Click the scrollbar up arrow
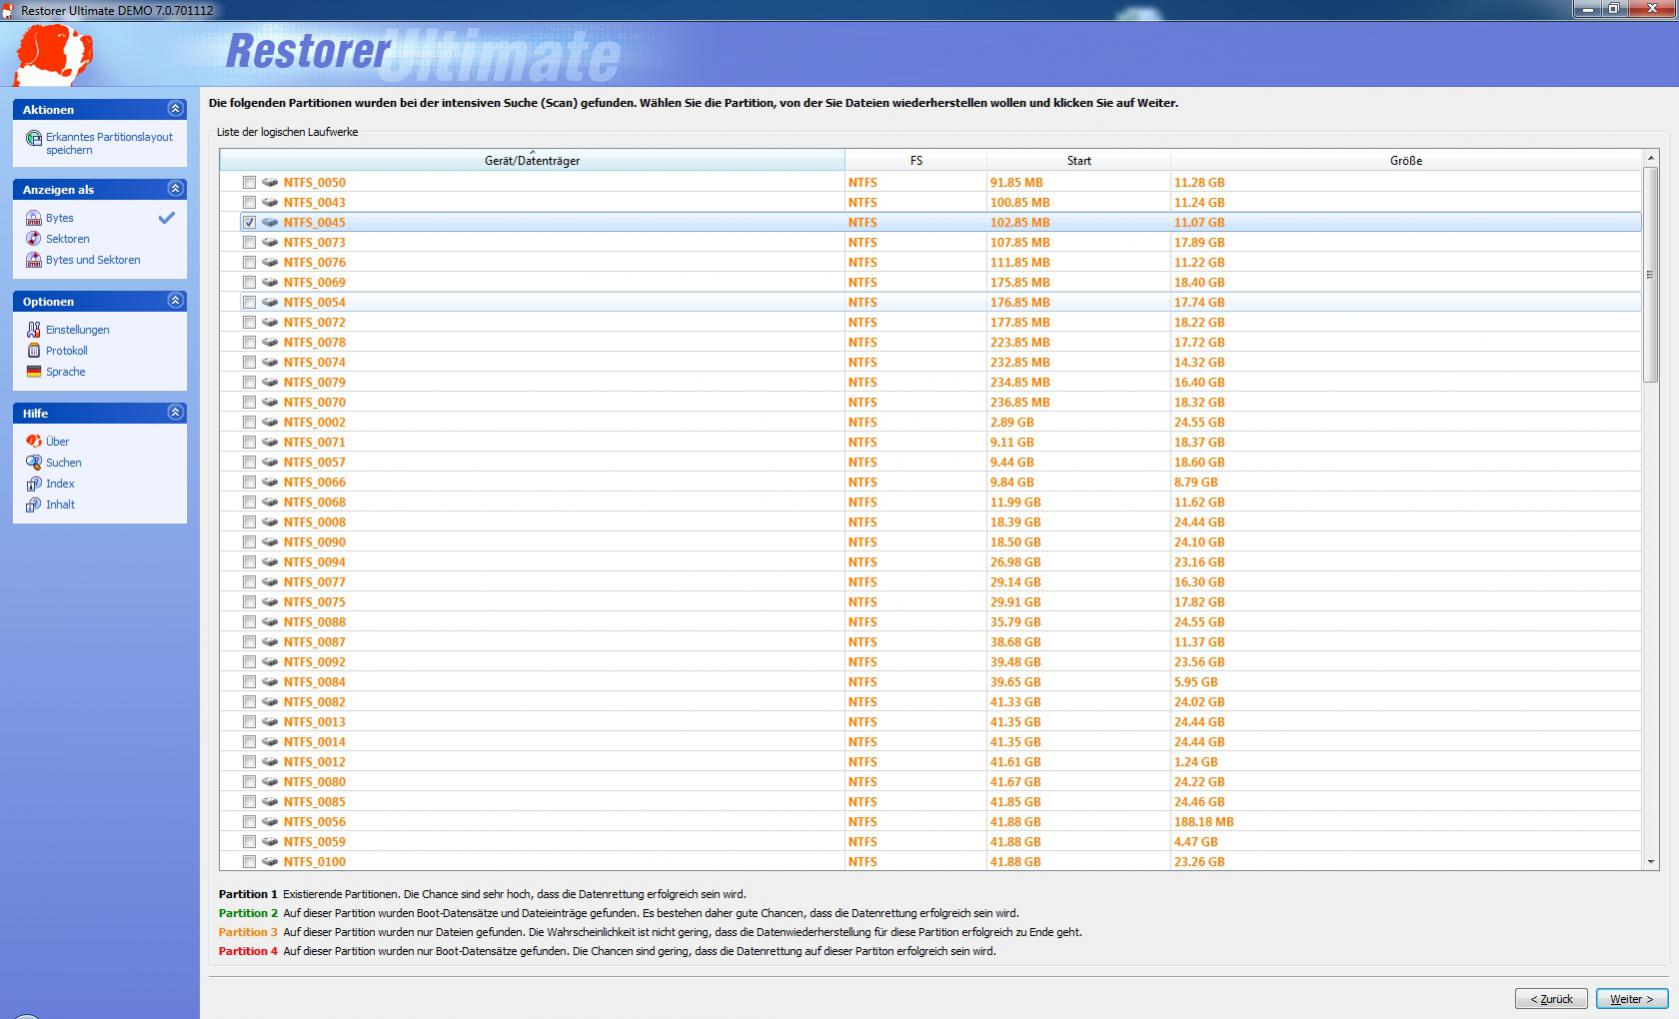This screenshot has height=1019, width=1679. pos(1650,158)
